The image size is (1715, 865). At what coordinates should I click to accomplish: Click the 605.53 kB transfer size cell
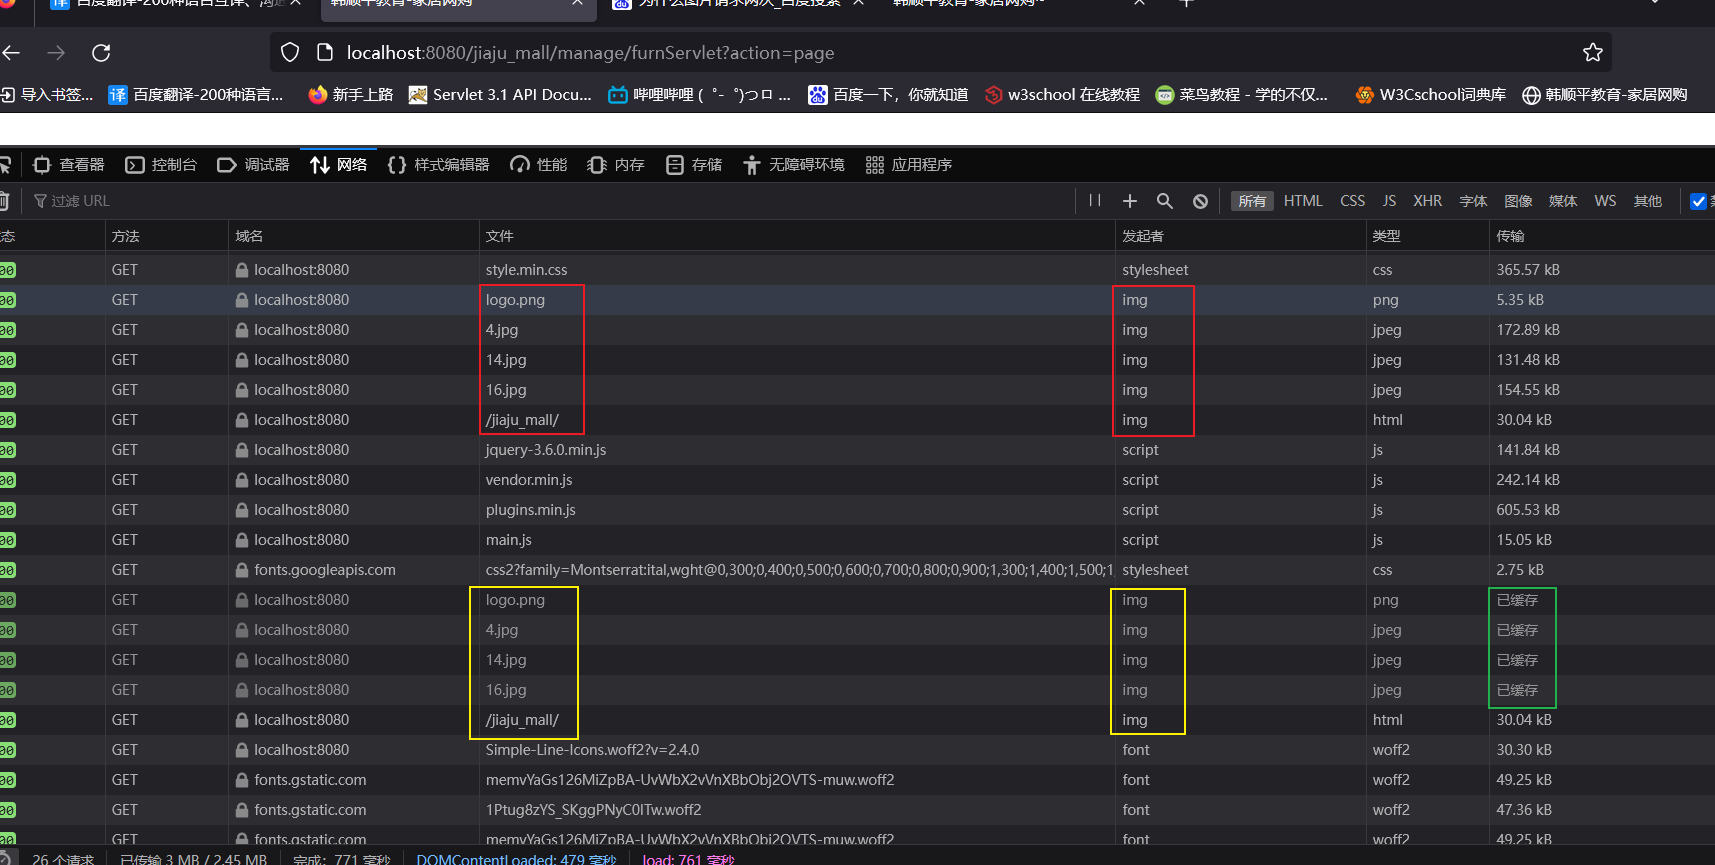pos(1602,510)
